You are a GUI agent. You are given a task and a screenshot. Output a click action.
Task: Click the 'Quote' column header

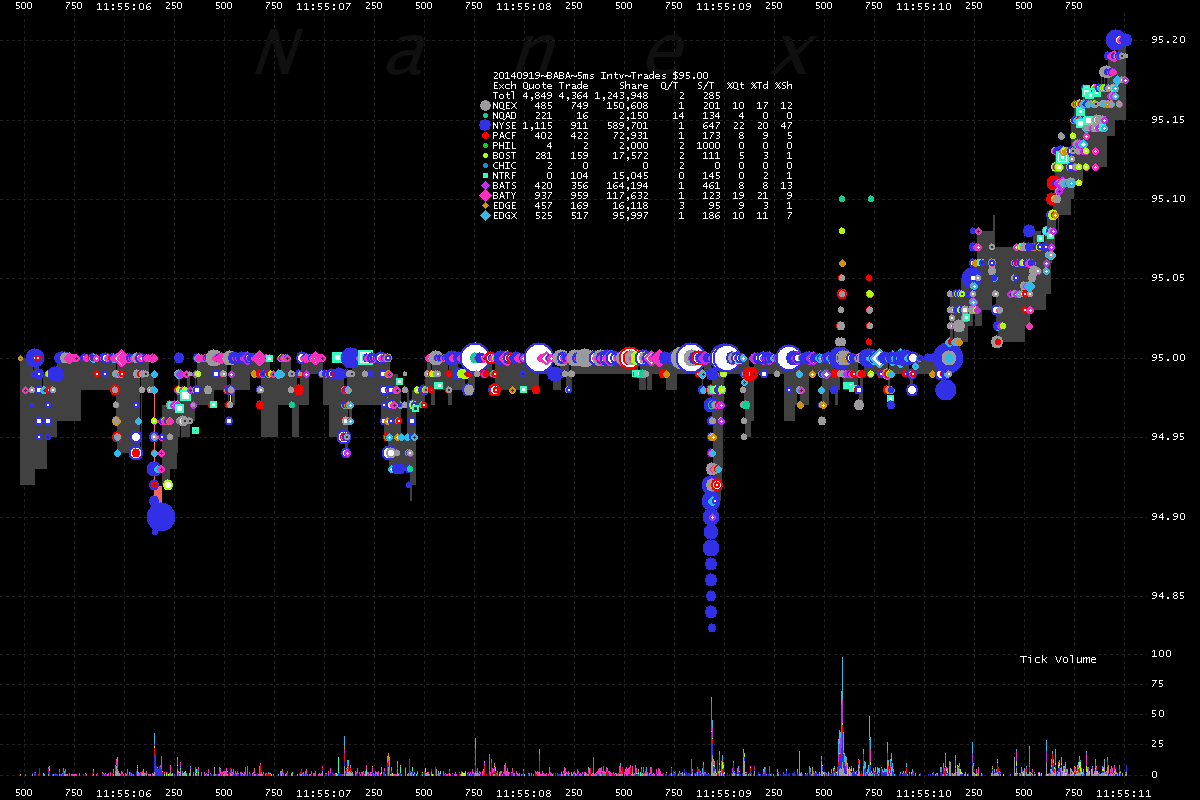(537, 85)
